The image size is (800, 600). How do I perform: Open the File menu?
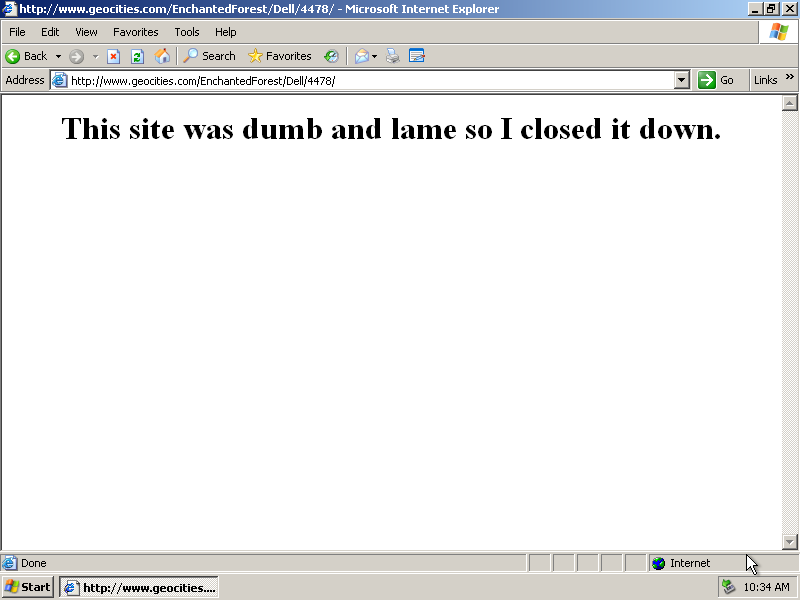(17, 32)
